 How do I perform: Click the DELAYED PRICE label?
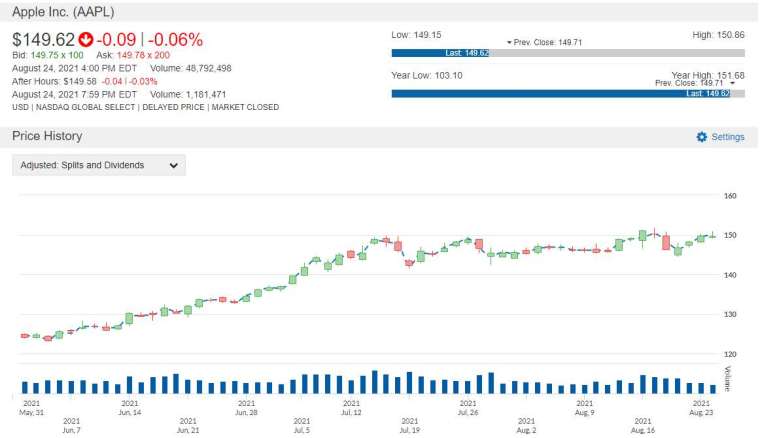[x=174, y=107]
